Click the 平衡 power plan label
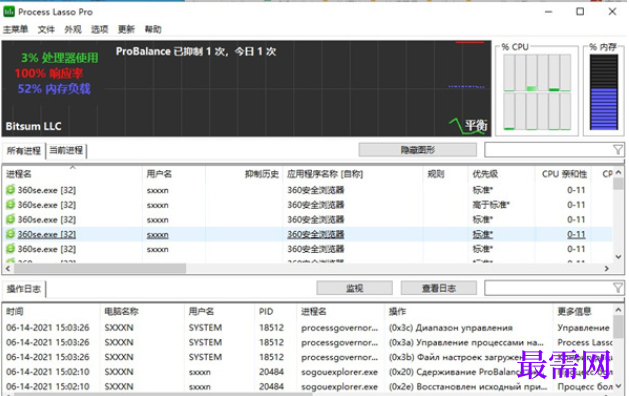Viewport: 629px width, 396px height. point(476,126)
